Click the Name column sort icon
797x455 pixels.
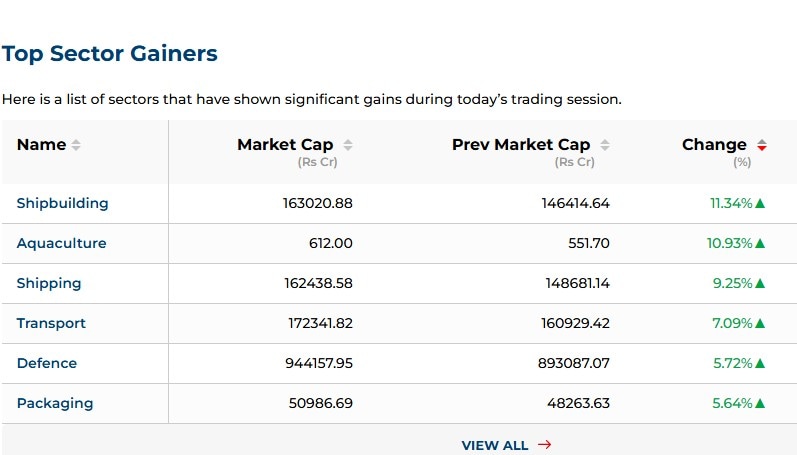(x=76, y=145)
